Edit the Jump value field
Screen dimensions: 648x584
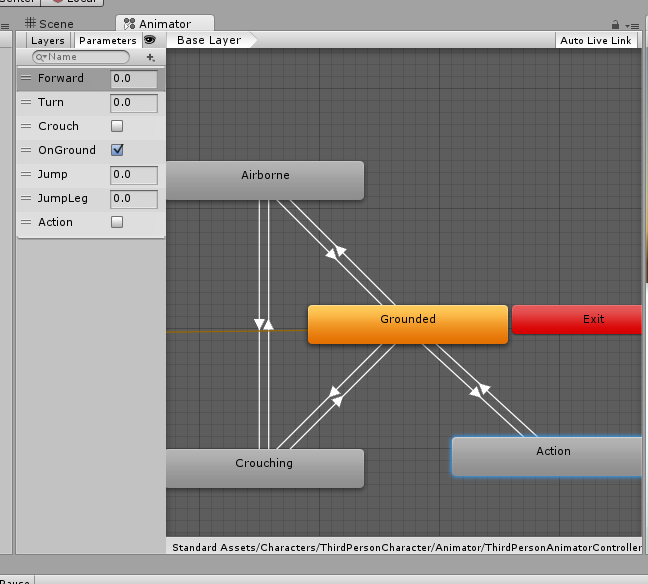click(133, 174)
